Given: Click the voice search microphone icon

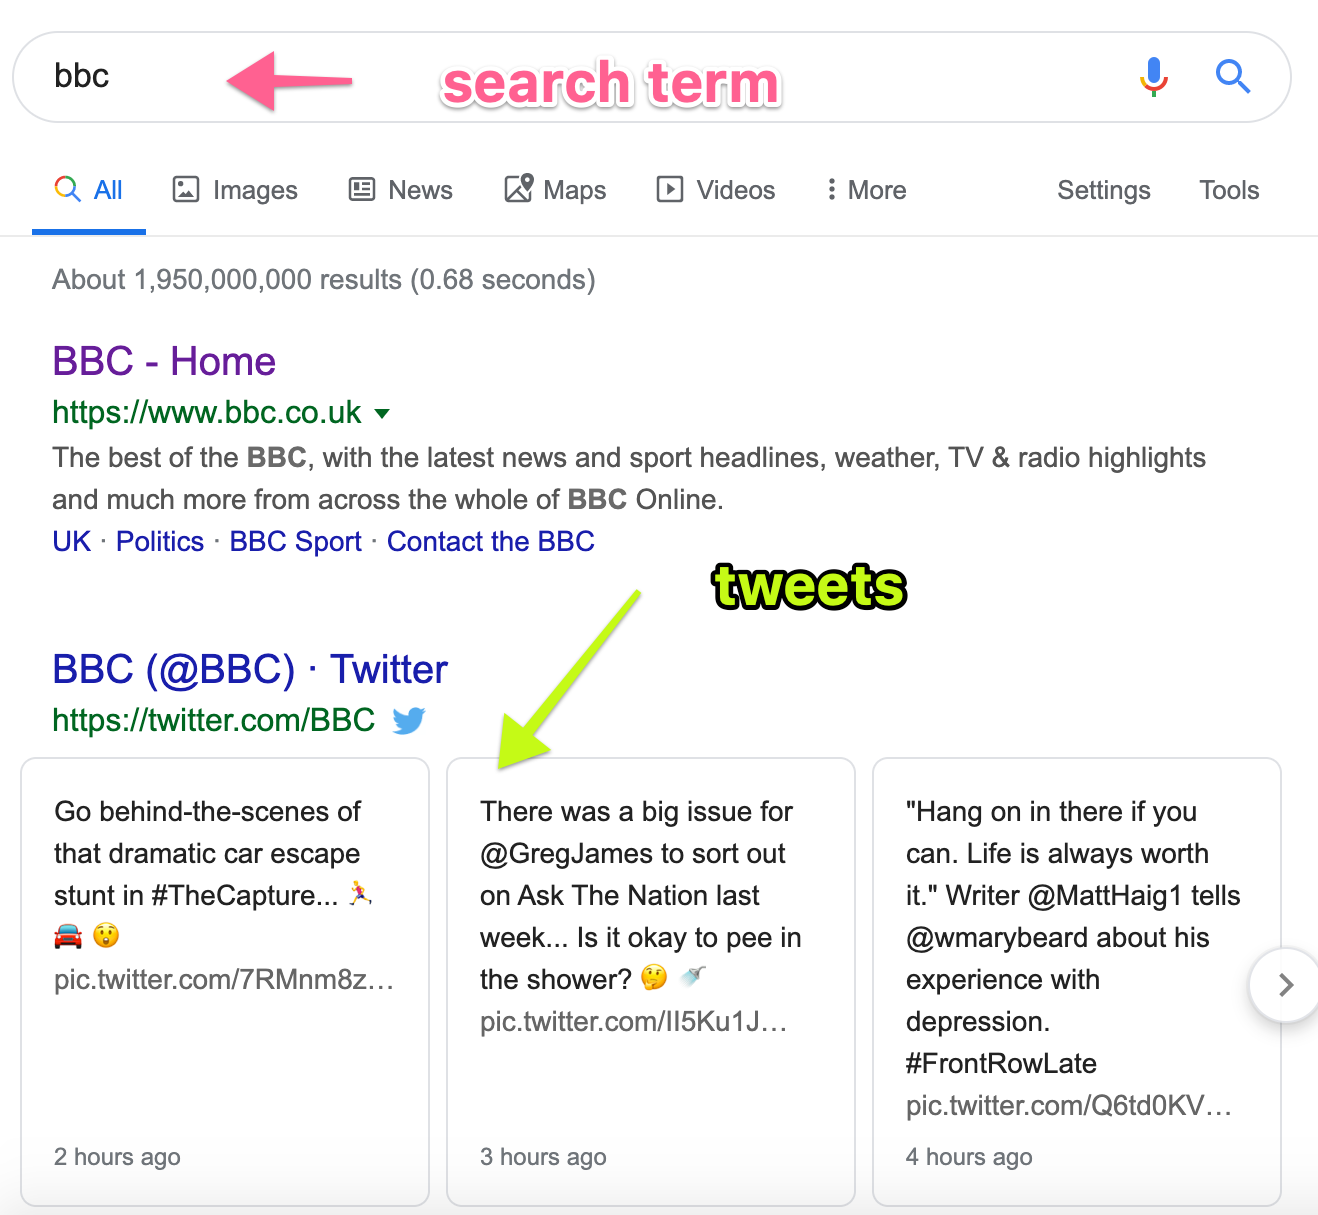Looking at the screenshot, I should click(x=1154, y=76).
